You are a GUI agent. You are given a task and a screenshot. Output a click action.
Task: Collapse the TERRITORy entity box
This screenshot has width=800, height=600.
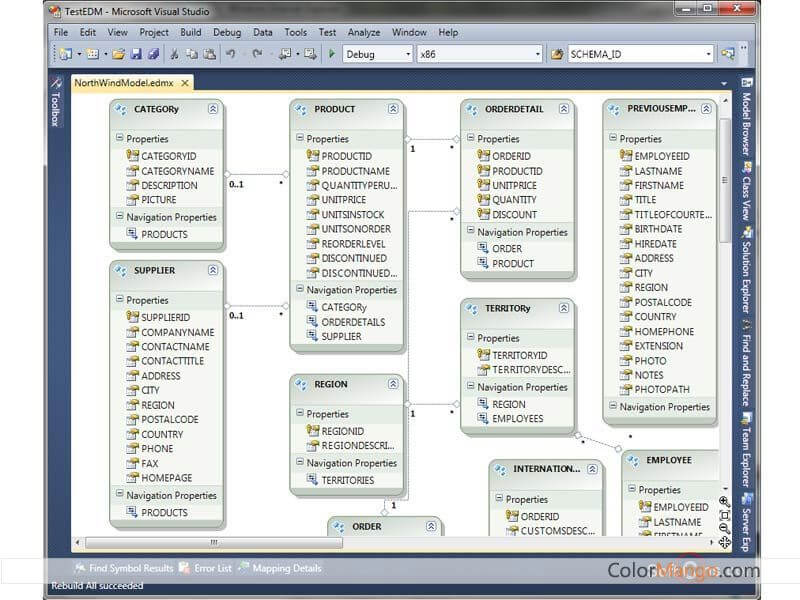tap(564, 308)
